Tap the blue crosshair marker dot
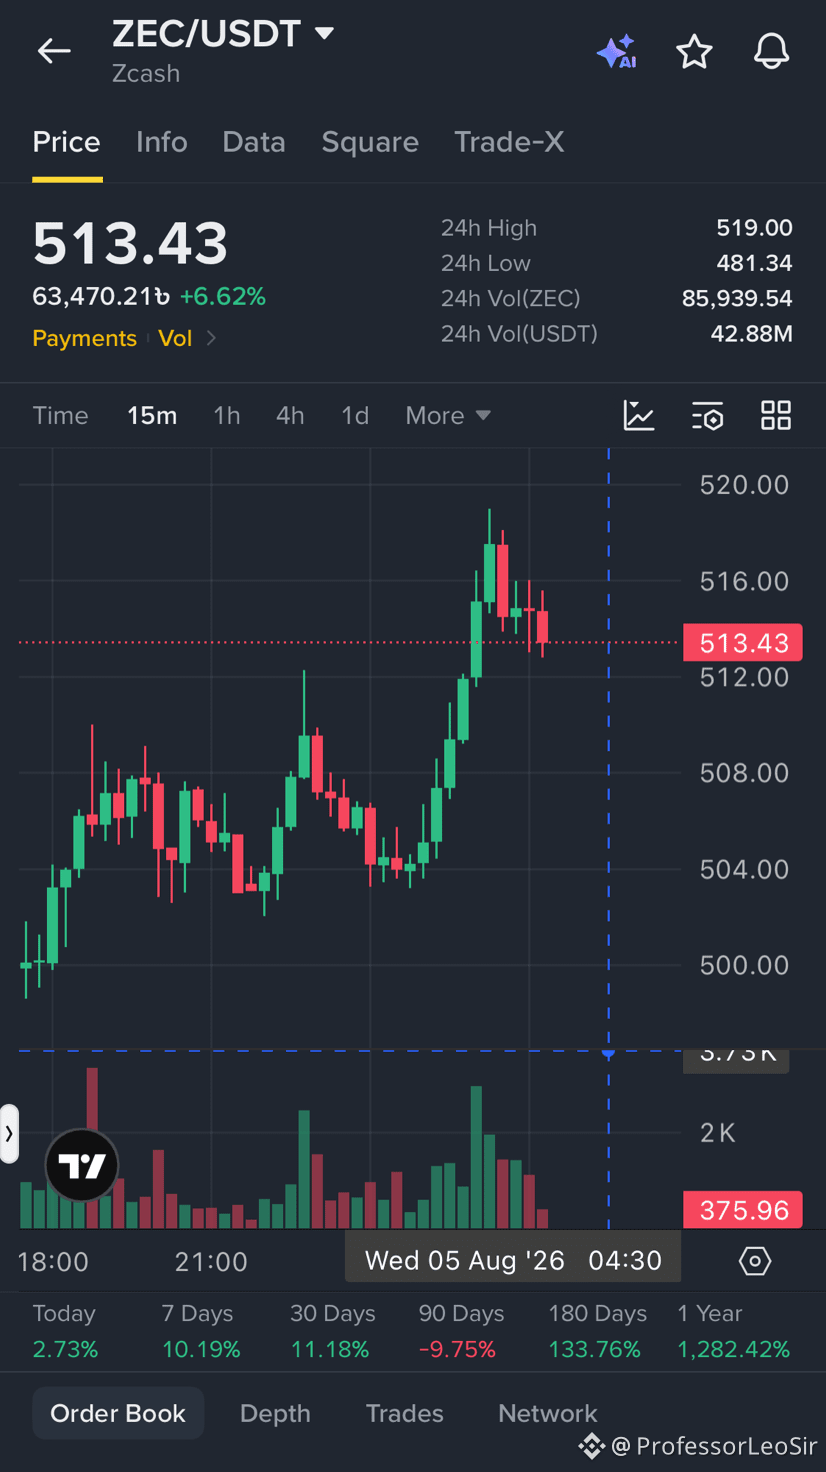Viewport: 826px width, 1472px height. (x=608, y=1053)
